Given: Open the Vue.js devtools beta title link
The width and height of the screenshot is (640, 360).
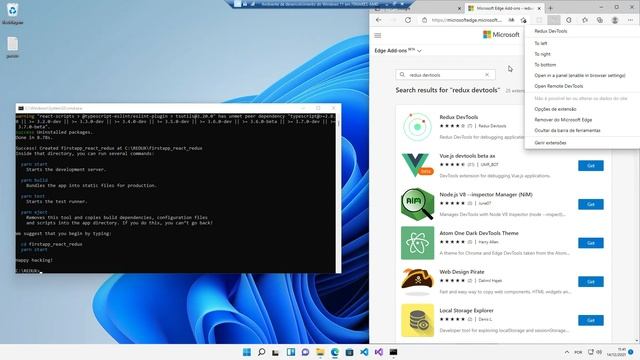Looking at the screenshot, I should coord(467,156).
